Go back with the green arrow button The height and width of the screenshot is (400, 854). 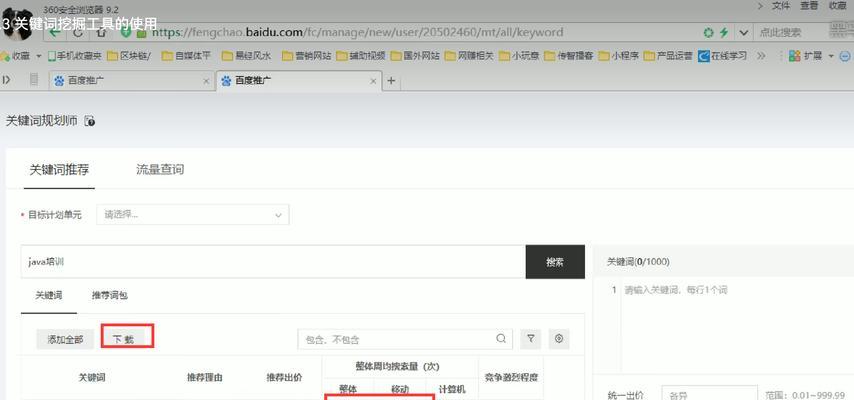pos(55,32)
